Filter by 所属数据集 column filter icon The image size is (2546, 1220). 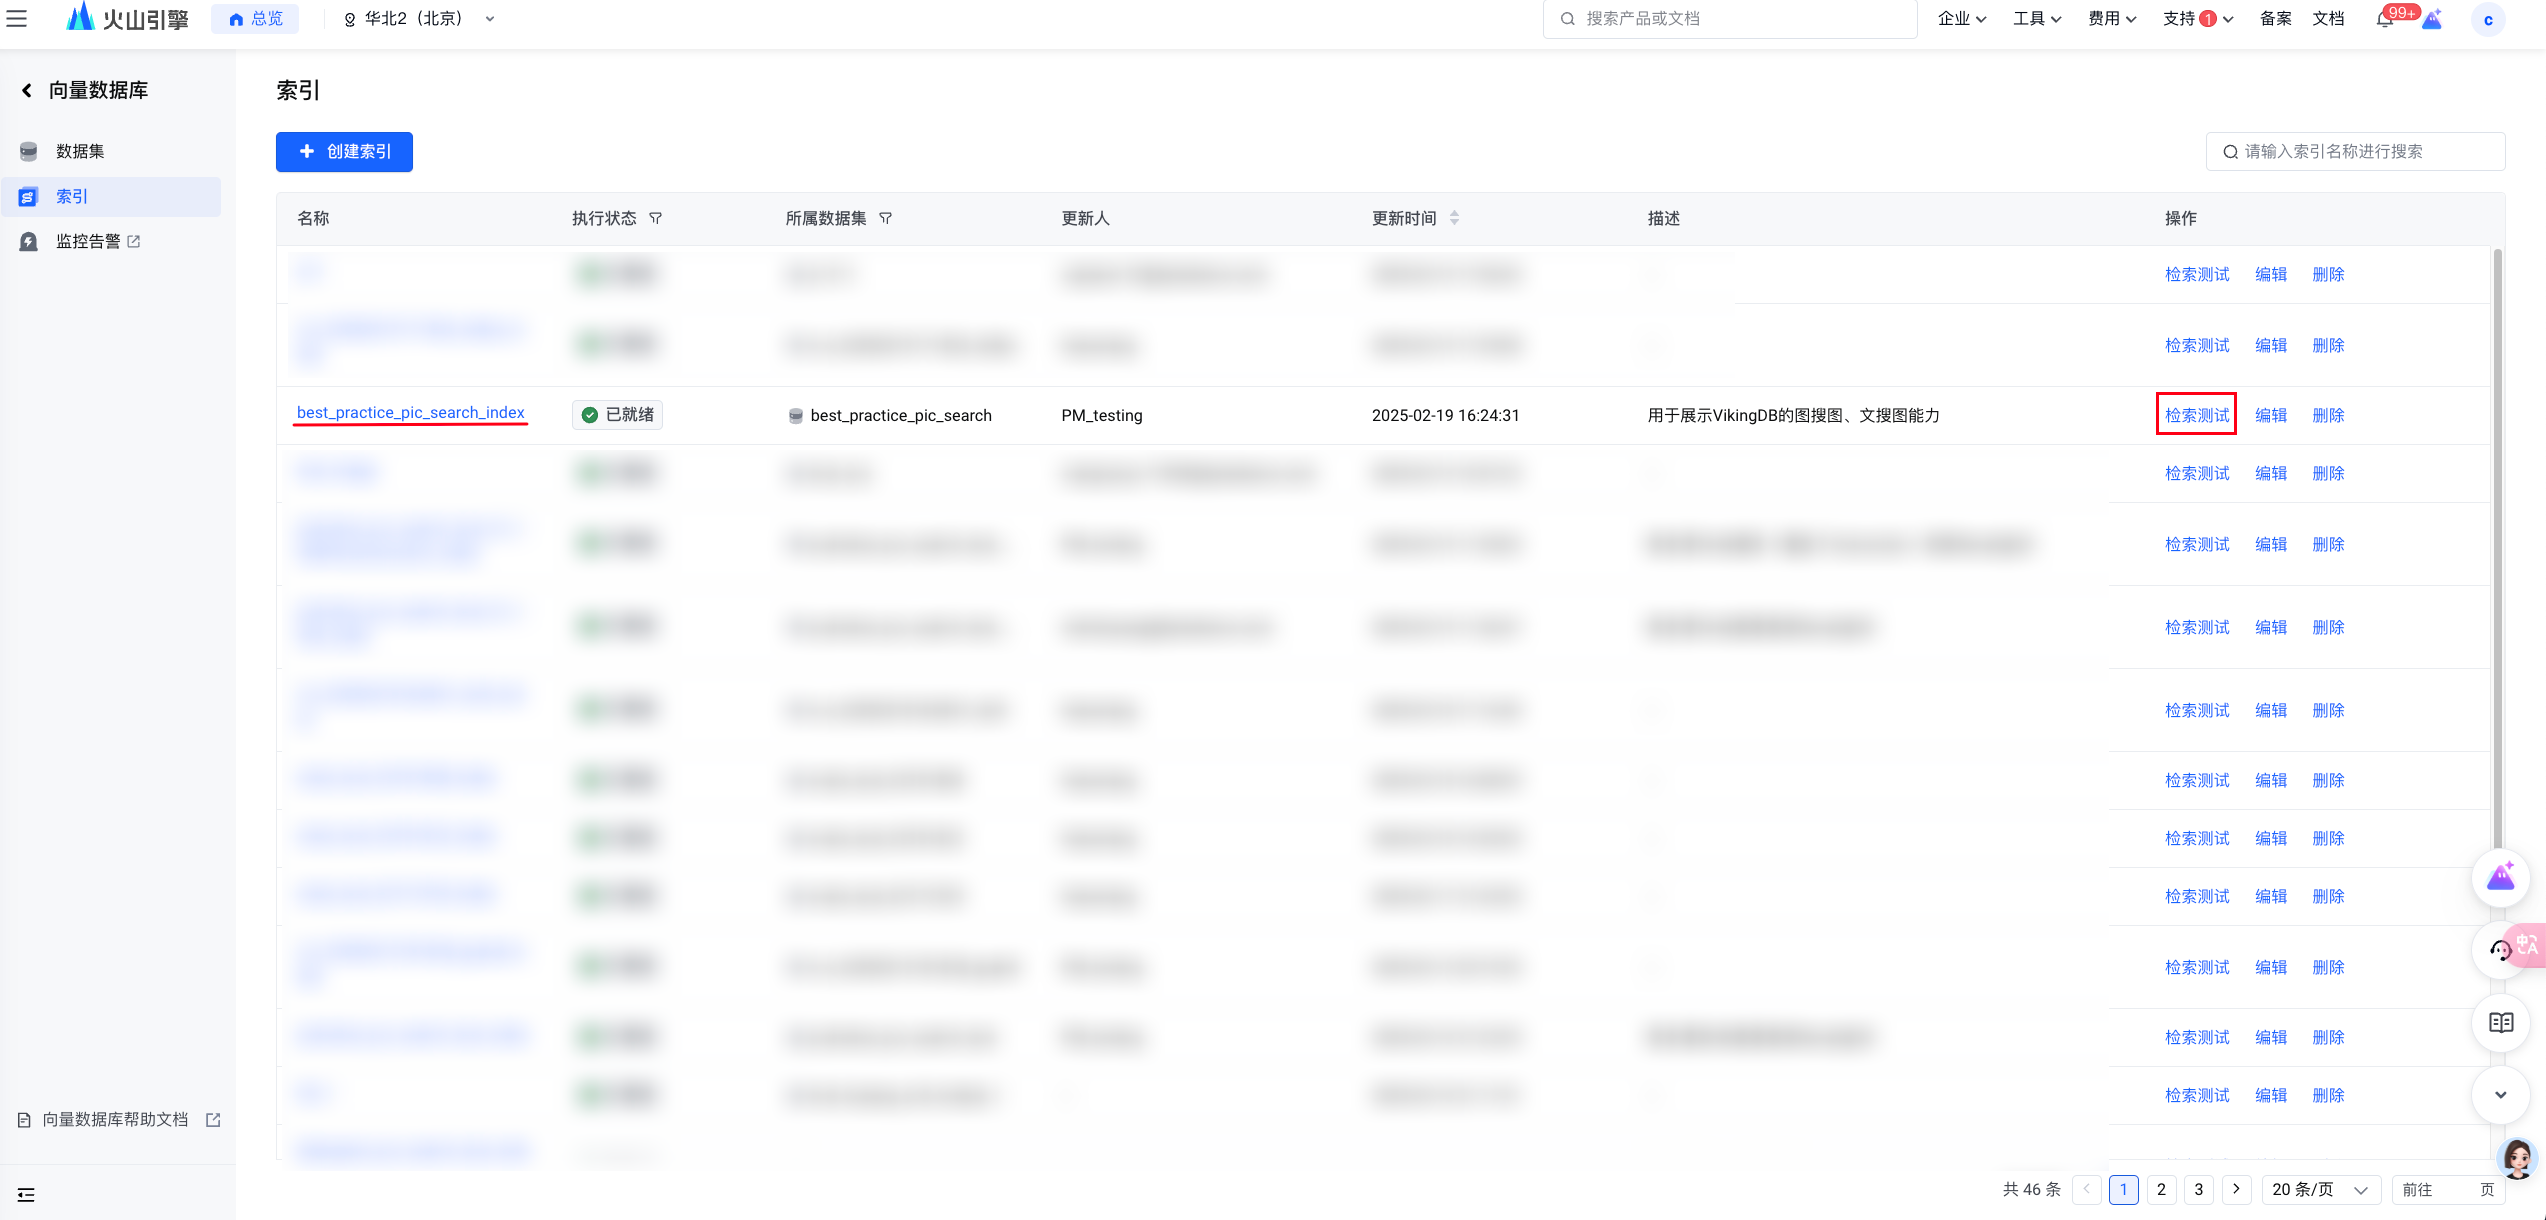(885, 218)
